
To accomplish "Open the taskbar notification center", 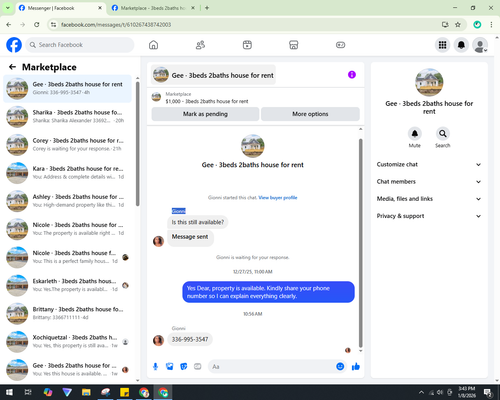I will (x=488, y=392).
